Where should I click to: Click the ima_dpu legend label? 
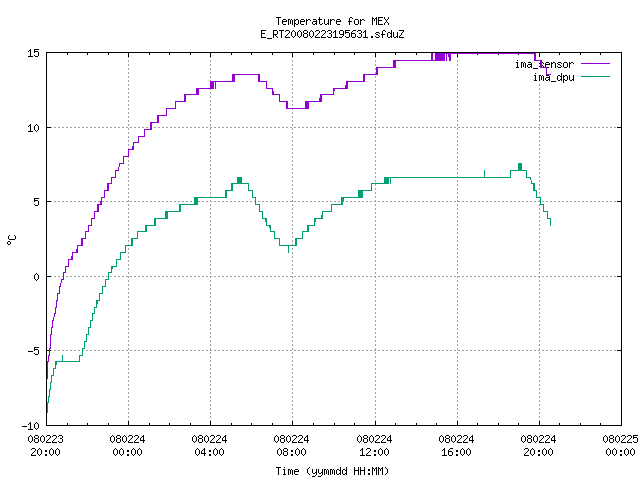pyautogui.click(x=553, y=77)
